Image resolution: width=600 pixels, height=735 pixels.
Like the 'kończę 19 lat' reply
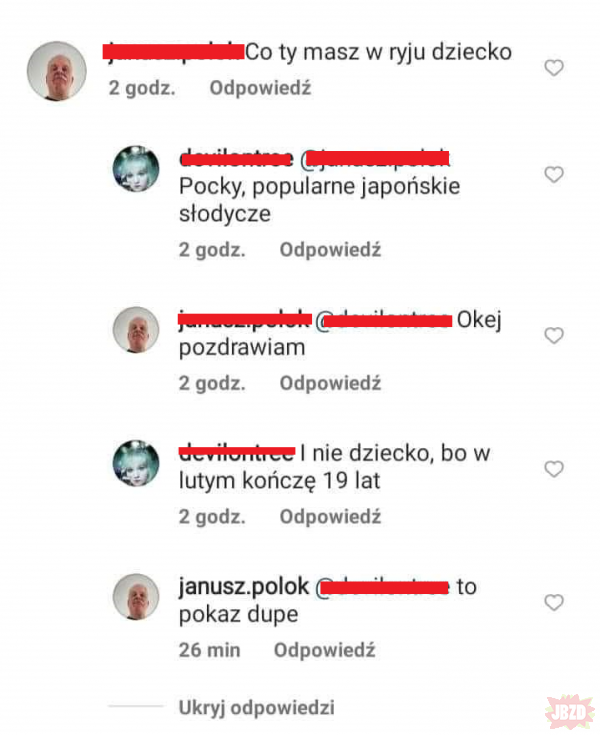[554, 469]
